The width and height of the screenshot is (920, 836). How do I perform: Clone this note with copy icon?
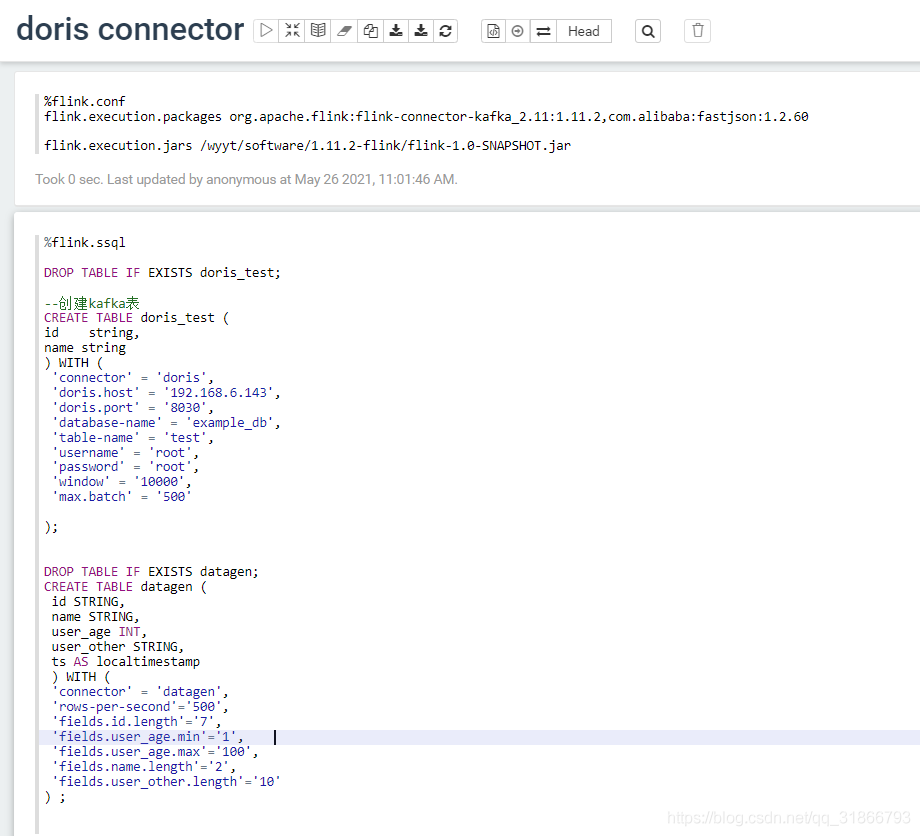pos(370,31)
